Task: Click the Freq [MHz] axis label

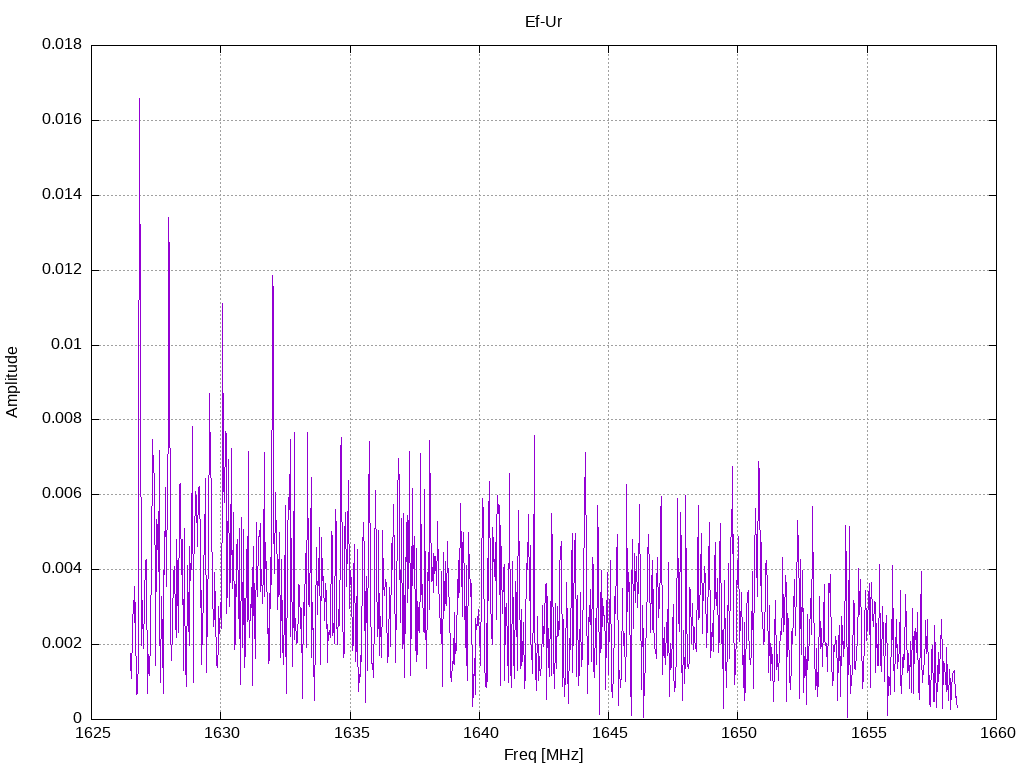Action: pyautogui.click(x=543, y=755)
